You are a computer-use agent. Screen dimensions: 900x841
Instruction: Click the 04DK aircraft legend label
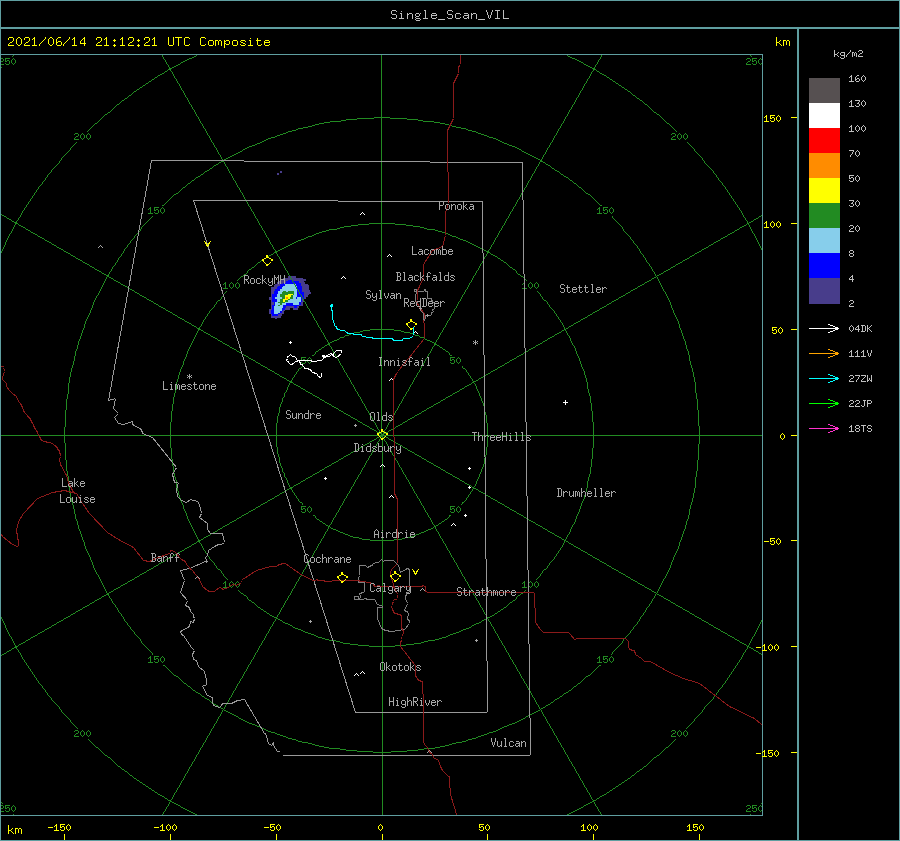pyautogui.click(x=860, y=329)
